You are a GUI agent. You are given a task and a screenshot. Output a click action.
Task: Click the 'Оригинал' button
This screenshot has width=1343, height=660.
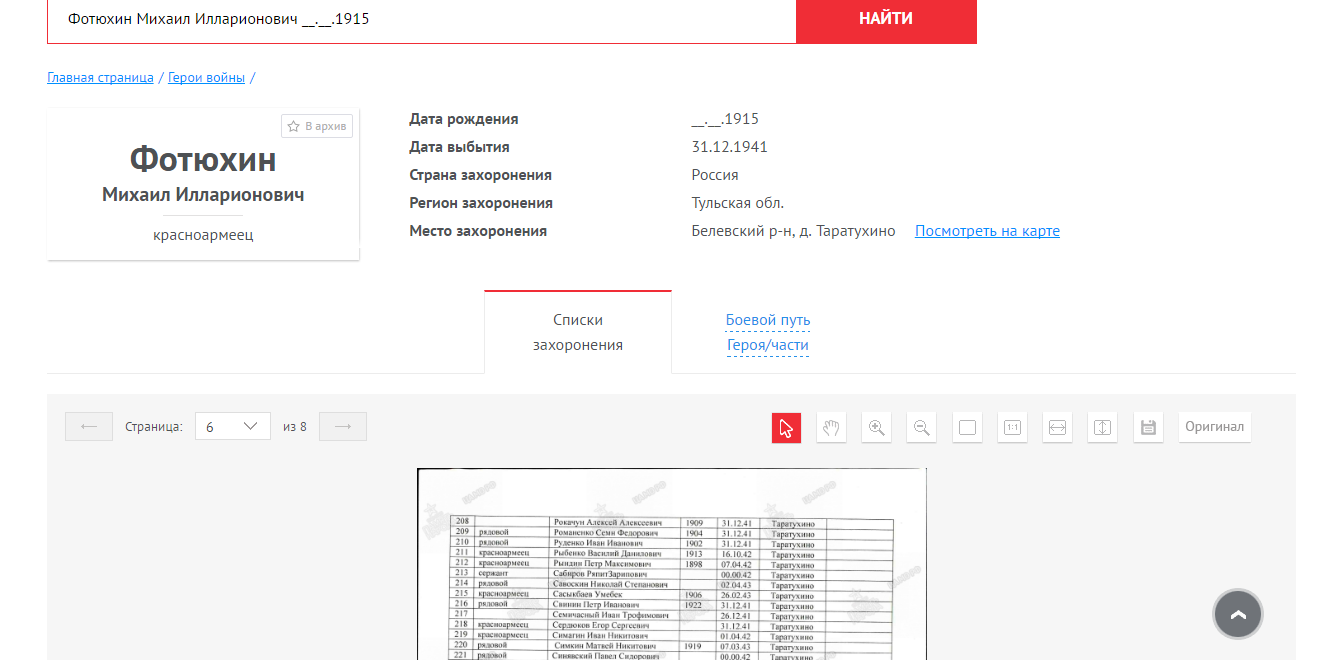pos(1214,427)
